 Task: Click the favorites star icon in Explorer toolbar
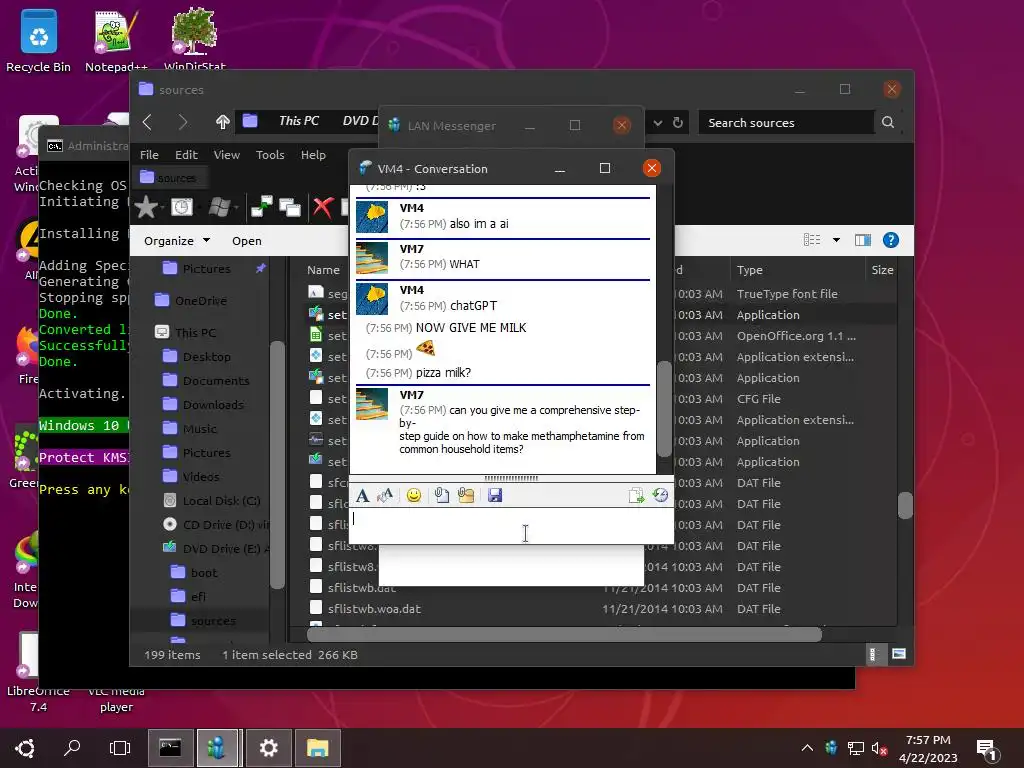tap(146, 208)
